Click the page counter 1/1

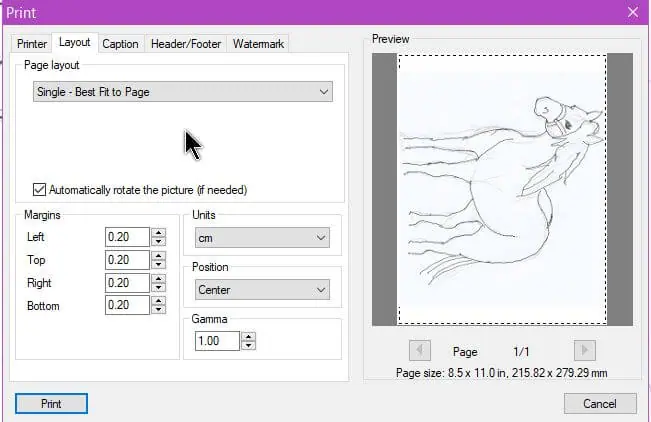click(521, 352)
